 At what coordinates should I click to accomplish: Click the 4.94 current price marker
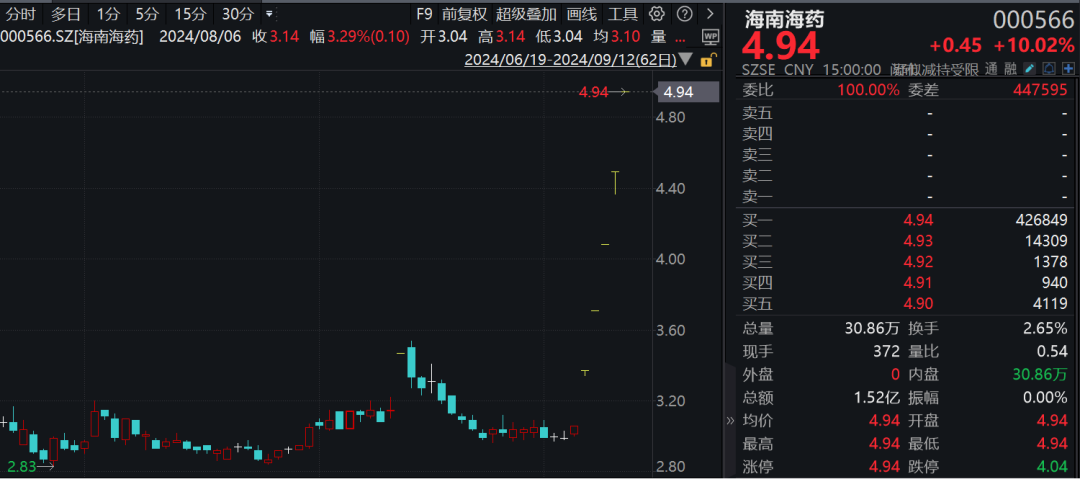click(x=677, y=92)
